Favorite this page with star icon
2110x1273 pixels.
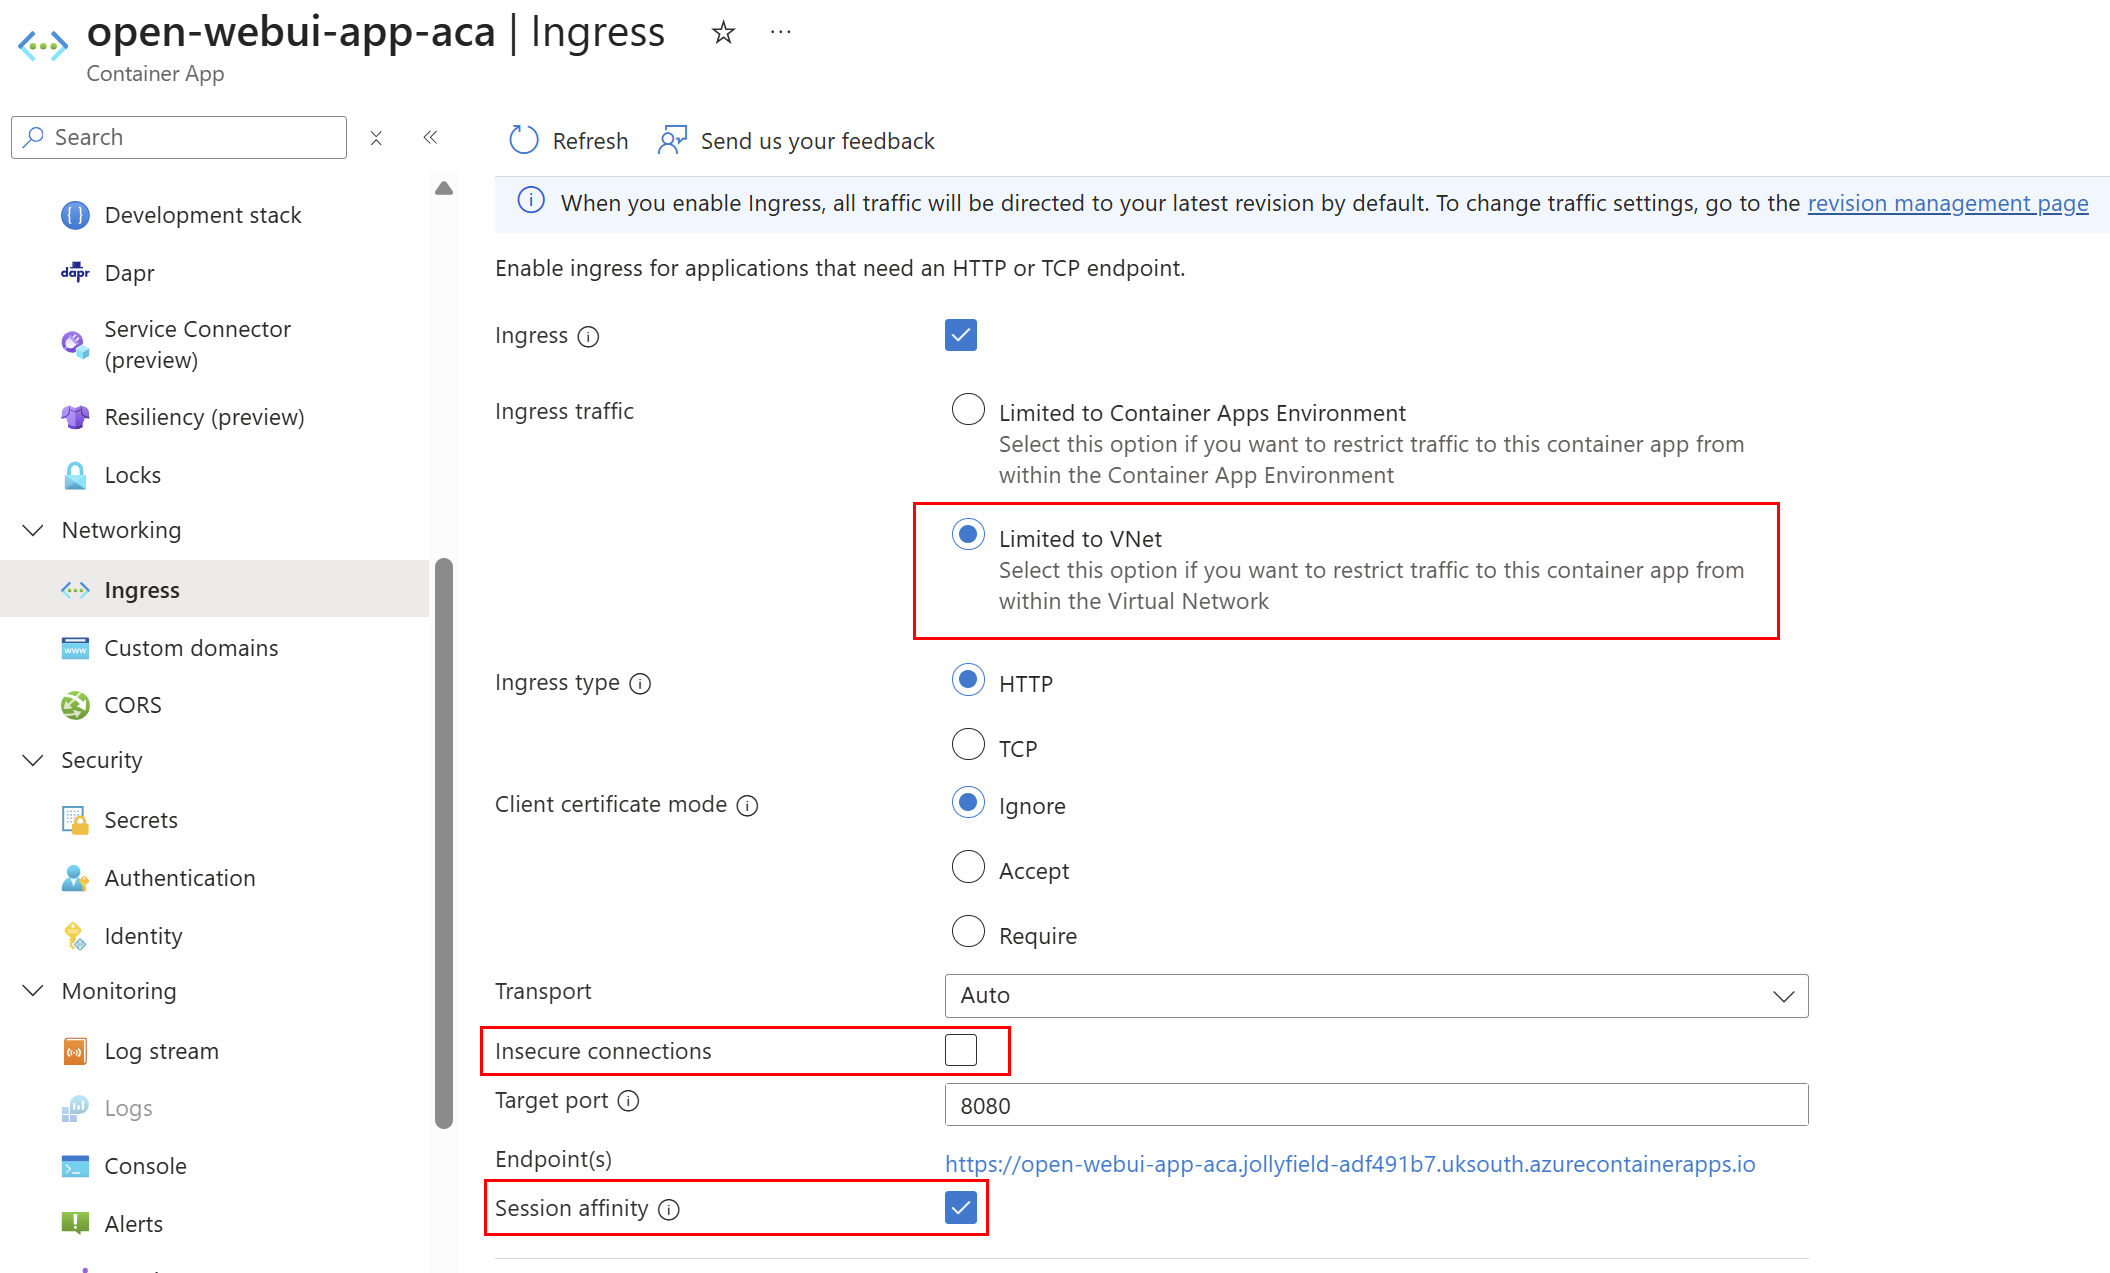point(723,33)
